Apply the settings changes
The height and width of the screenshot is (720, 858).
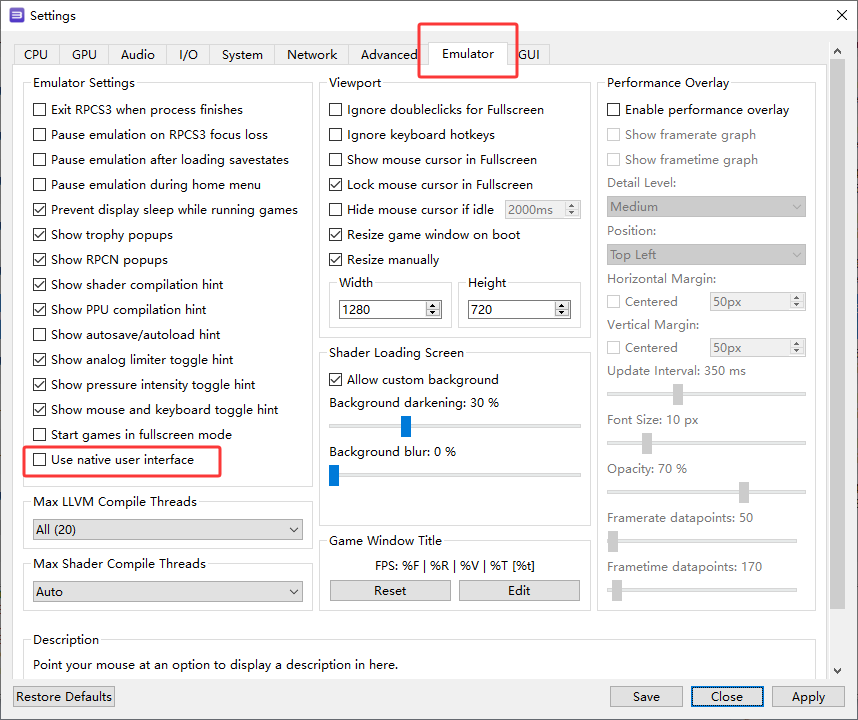808,696
